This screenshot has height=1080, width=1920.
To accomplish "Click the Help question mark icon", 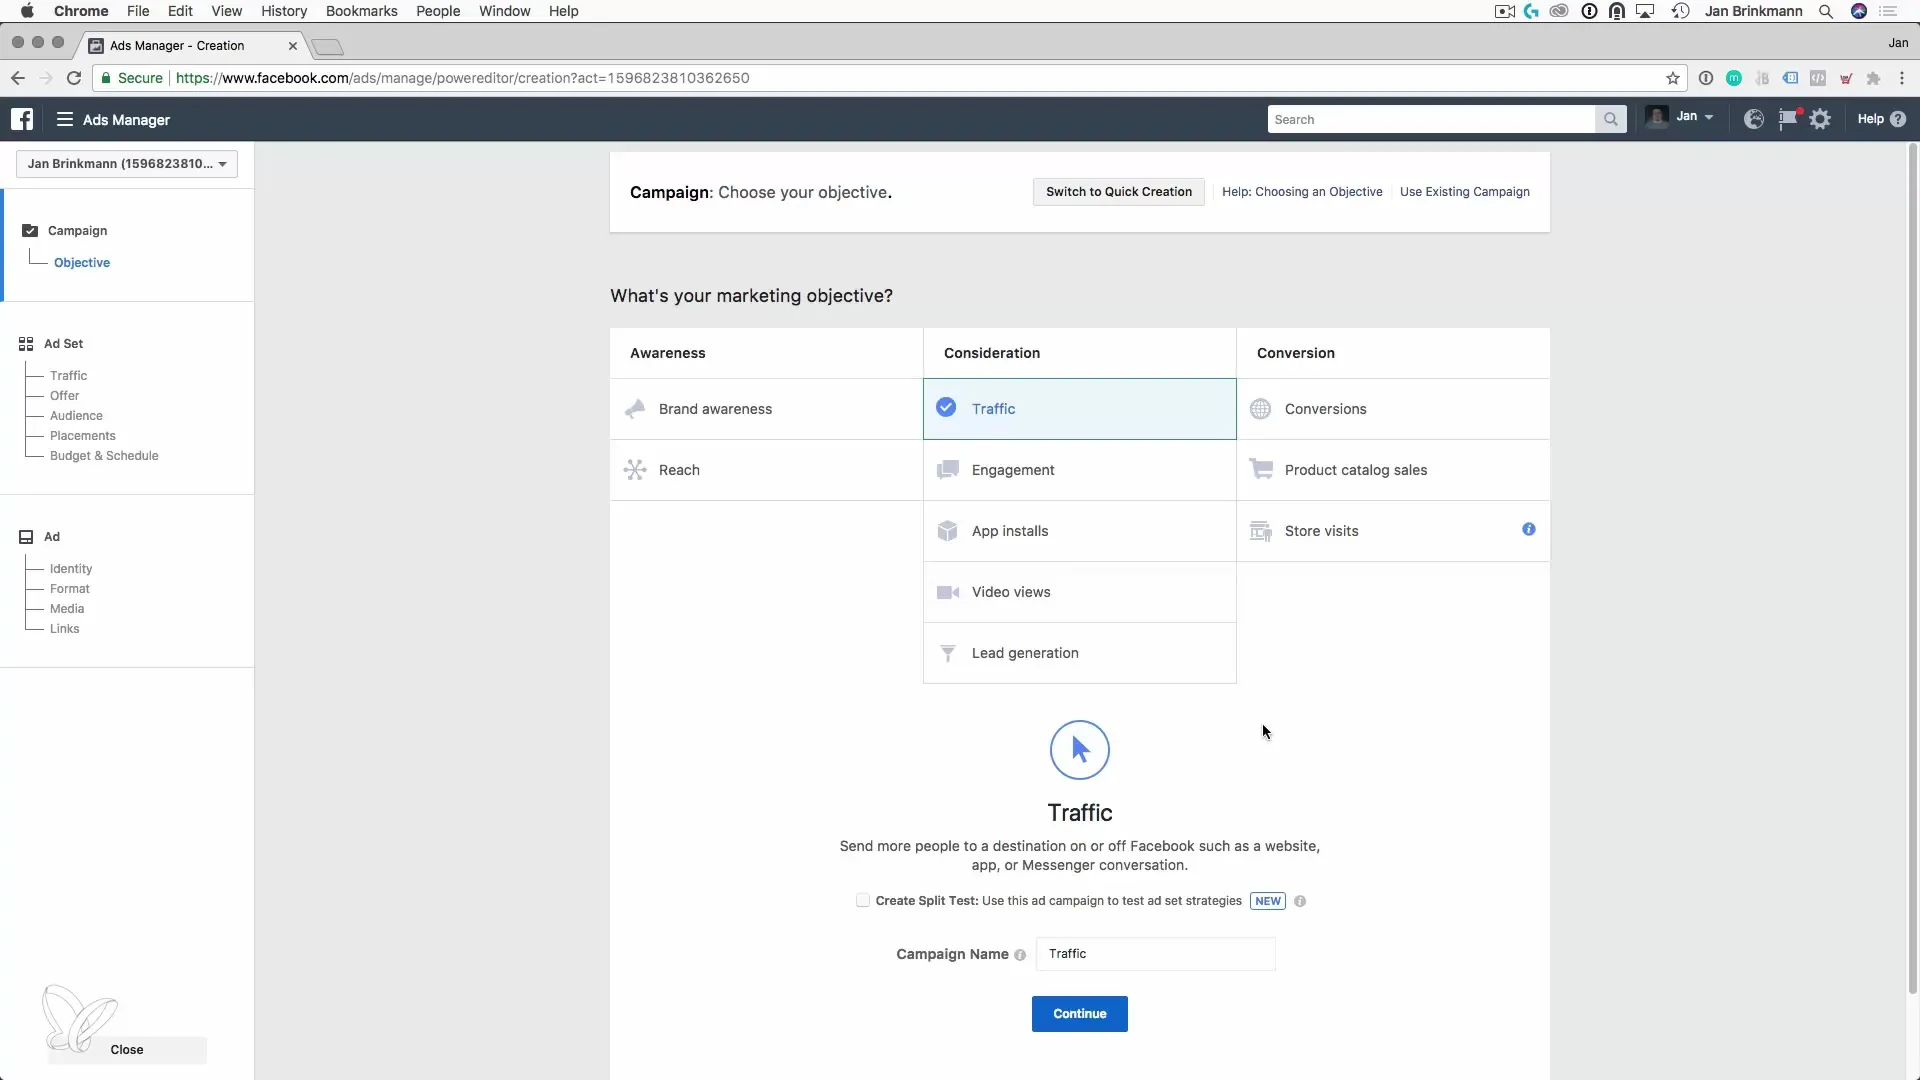I will (1898, 119).
